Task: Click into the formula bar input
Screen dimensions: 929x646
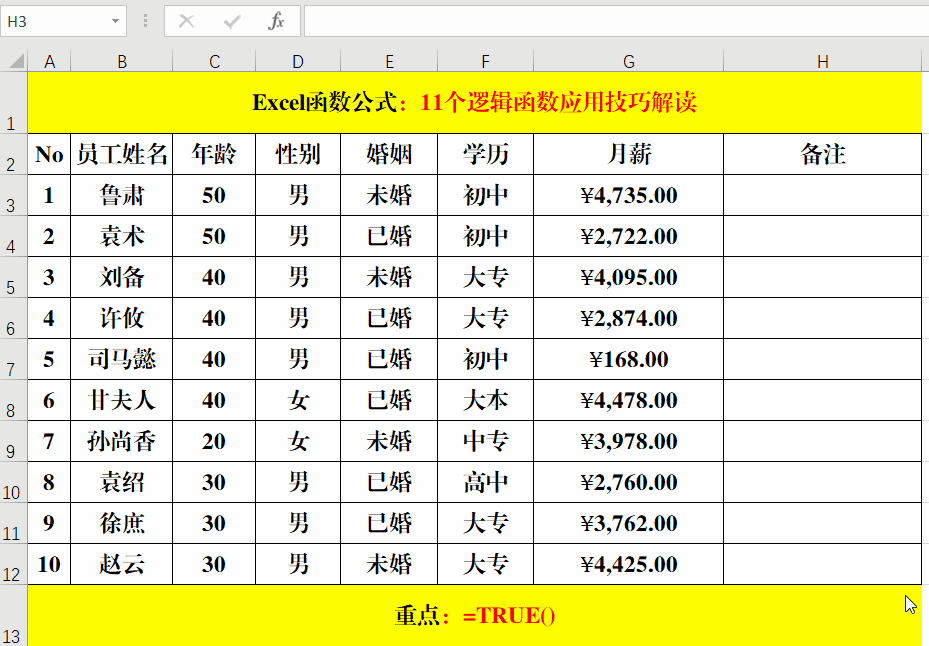Action: (616, 21)
